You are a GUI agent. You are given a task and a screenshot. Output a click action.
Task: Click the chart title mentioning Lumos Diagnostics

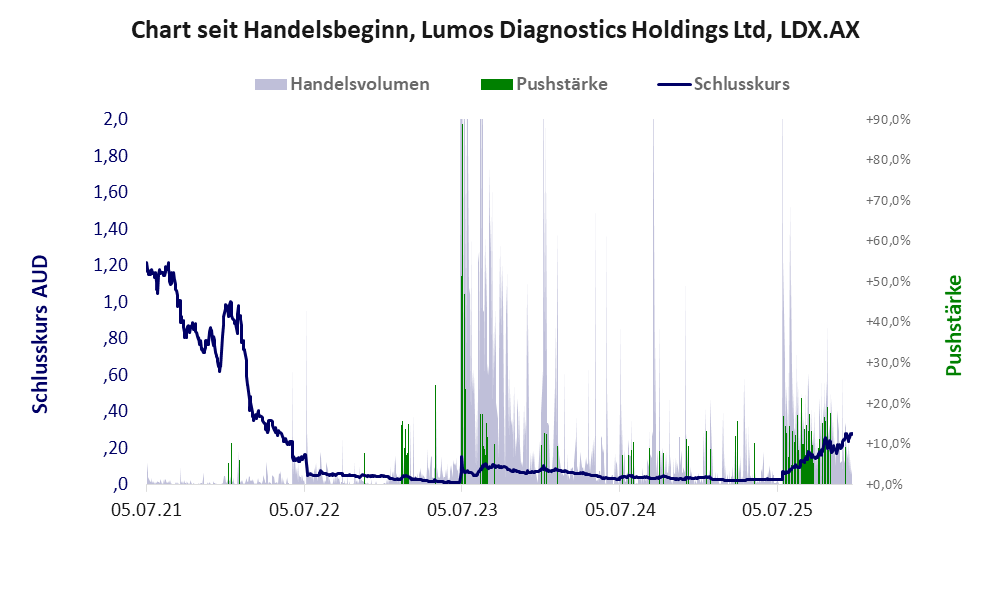[x=495, y=31]
